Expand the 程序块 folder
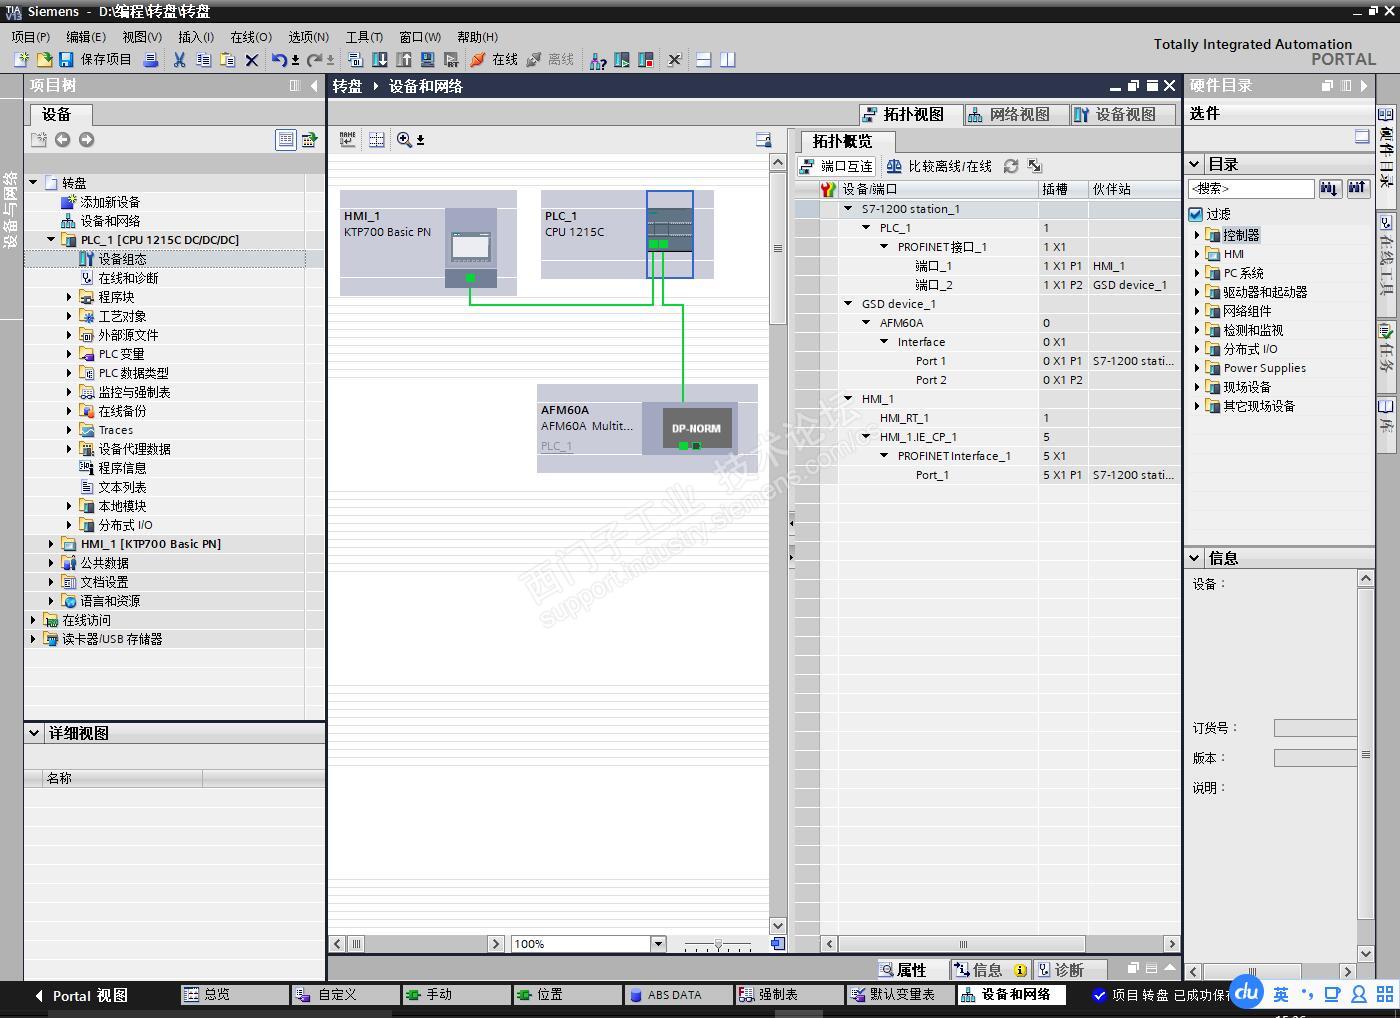 coord(69,297)
